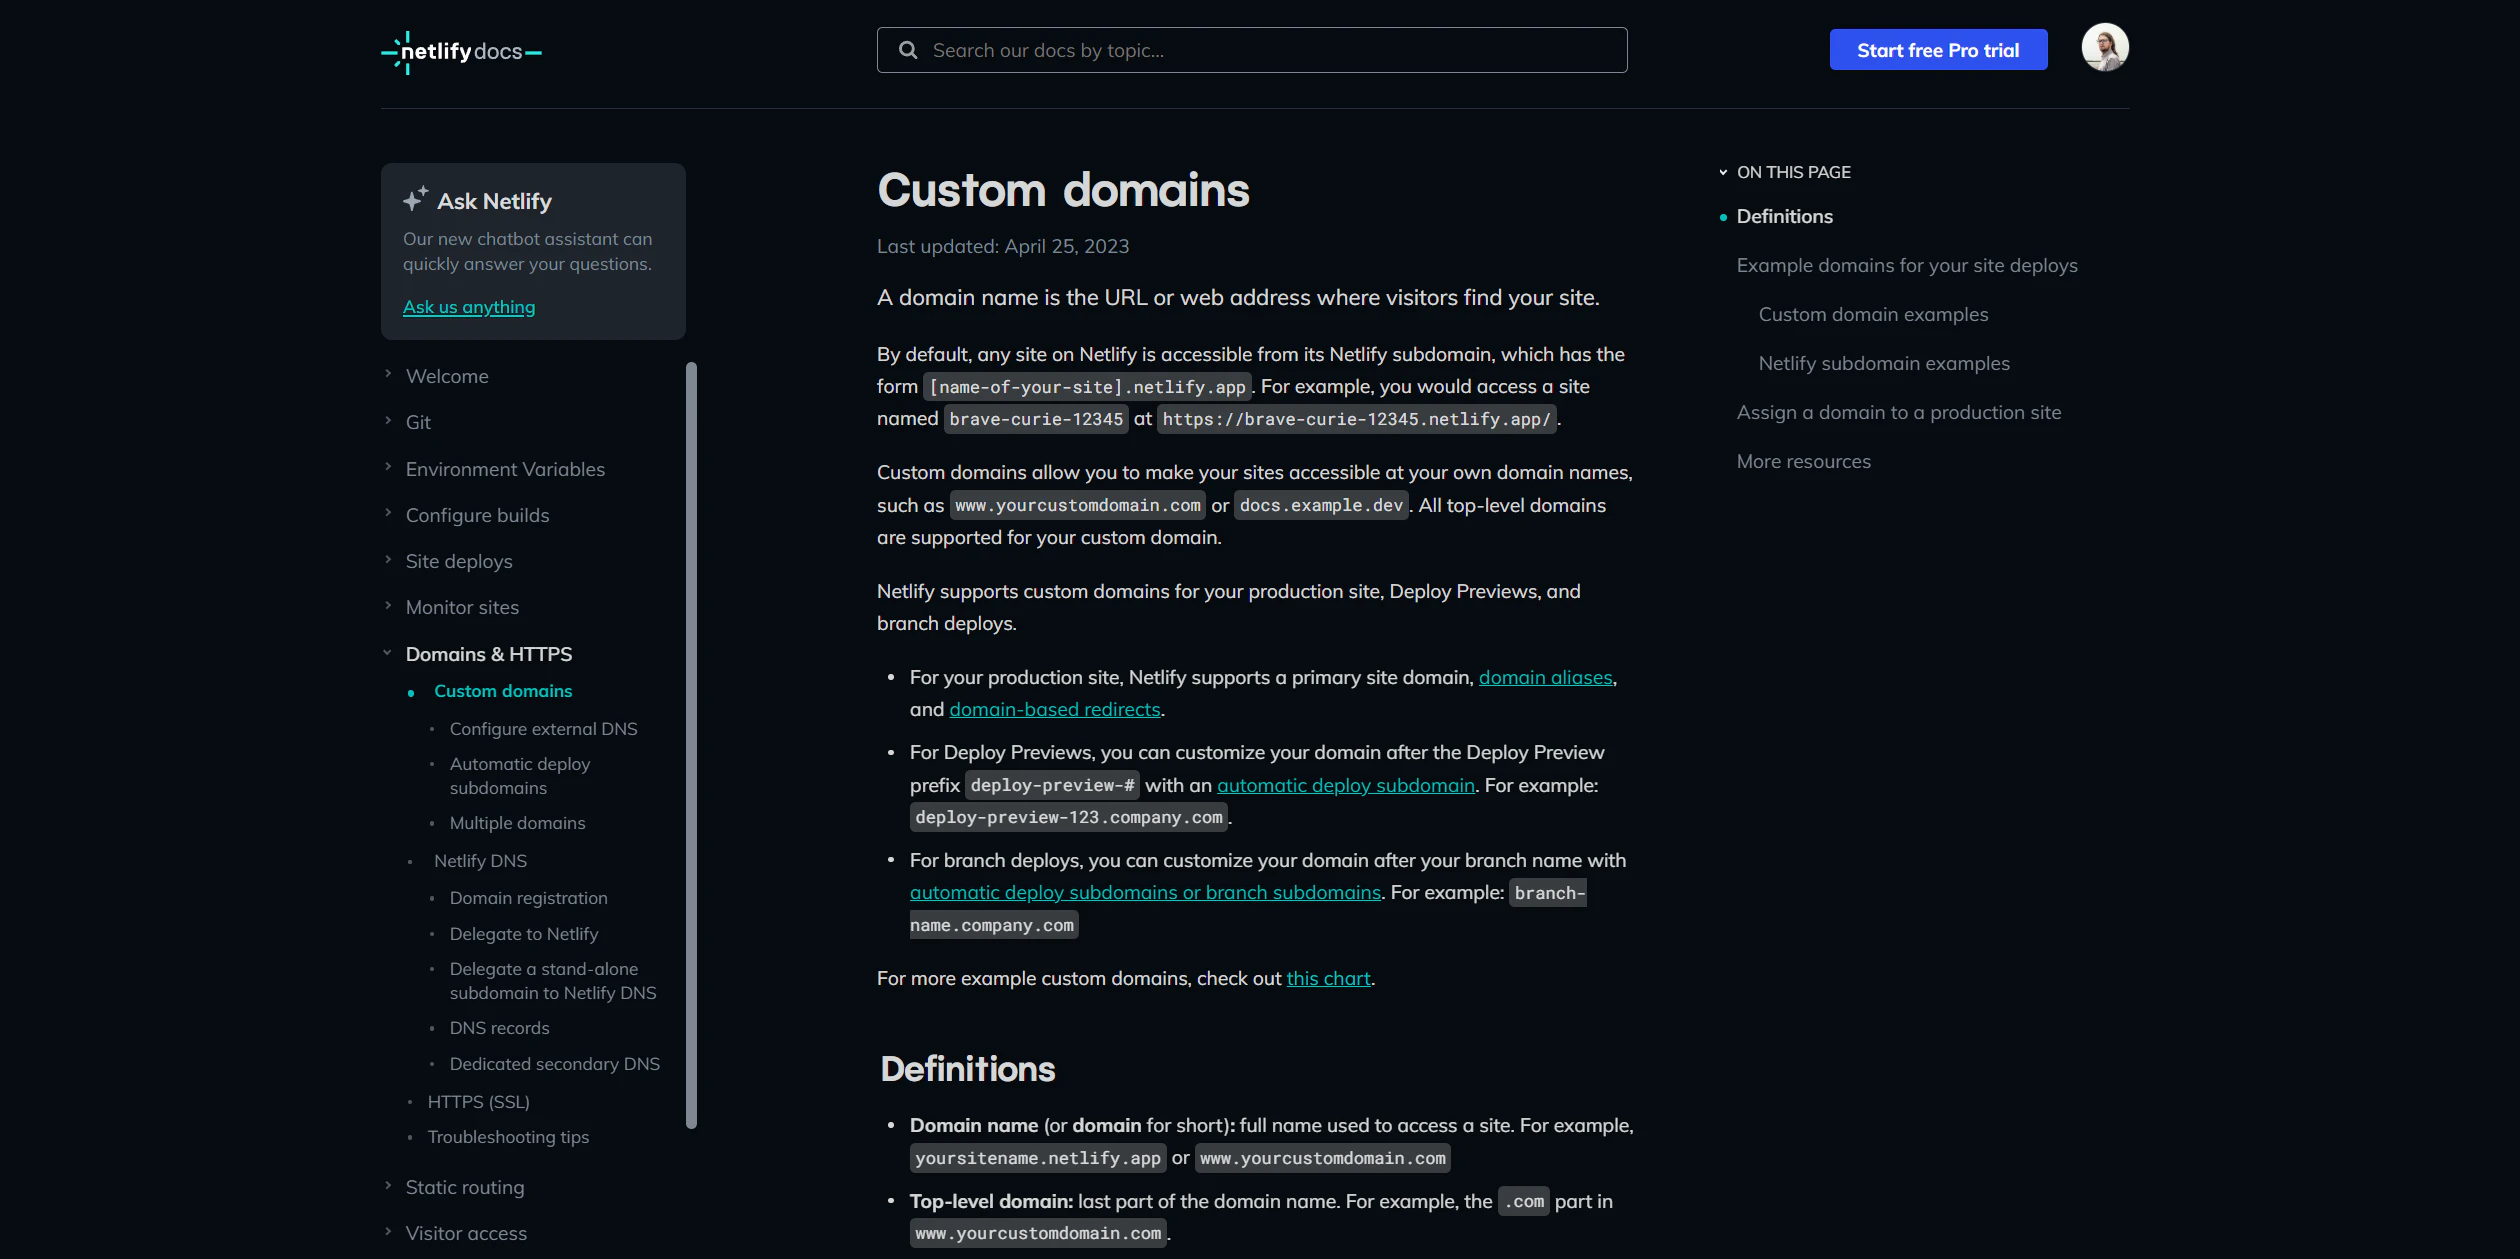Open Troubleshooting tips sidebar item
The width and height of the screenshot is (2520, 1259).
tap(508, 1137)
